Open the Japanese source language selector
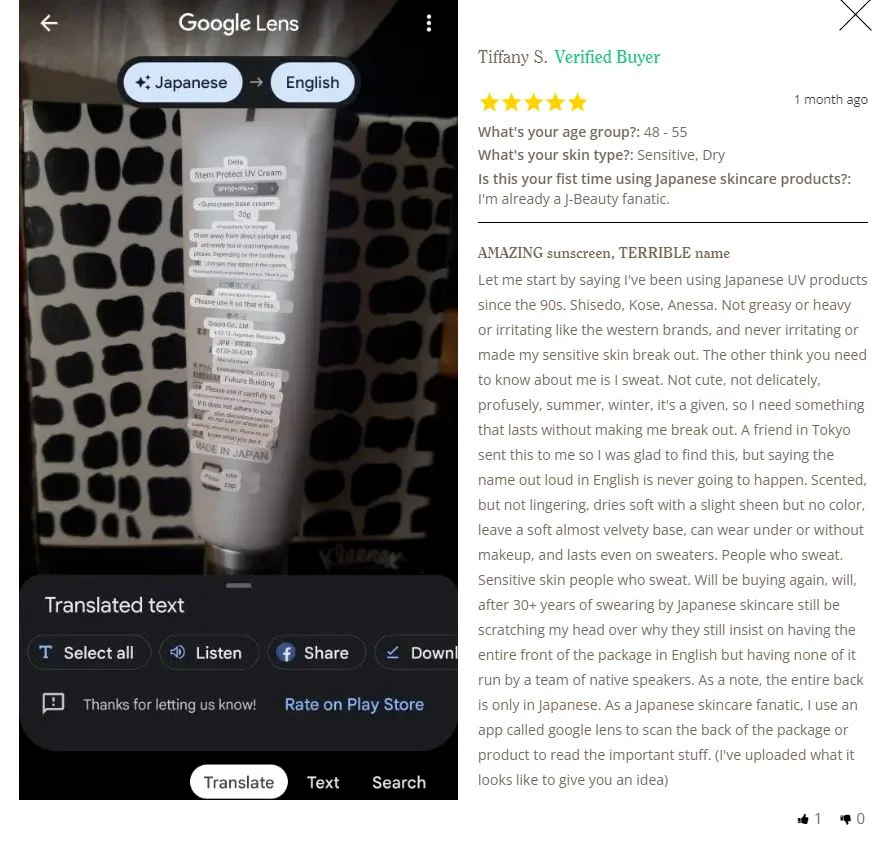The image size is (885, 843). coord(183,82)
